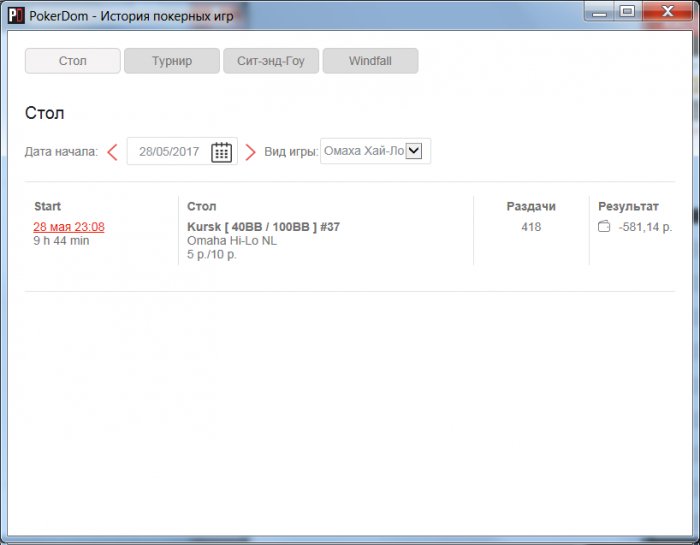Click the Стол column header in table

pyautogui.click(x=202, y=206)
